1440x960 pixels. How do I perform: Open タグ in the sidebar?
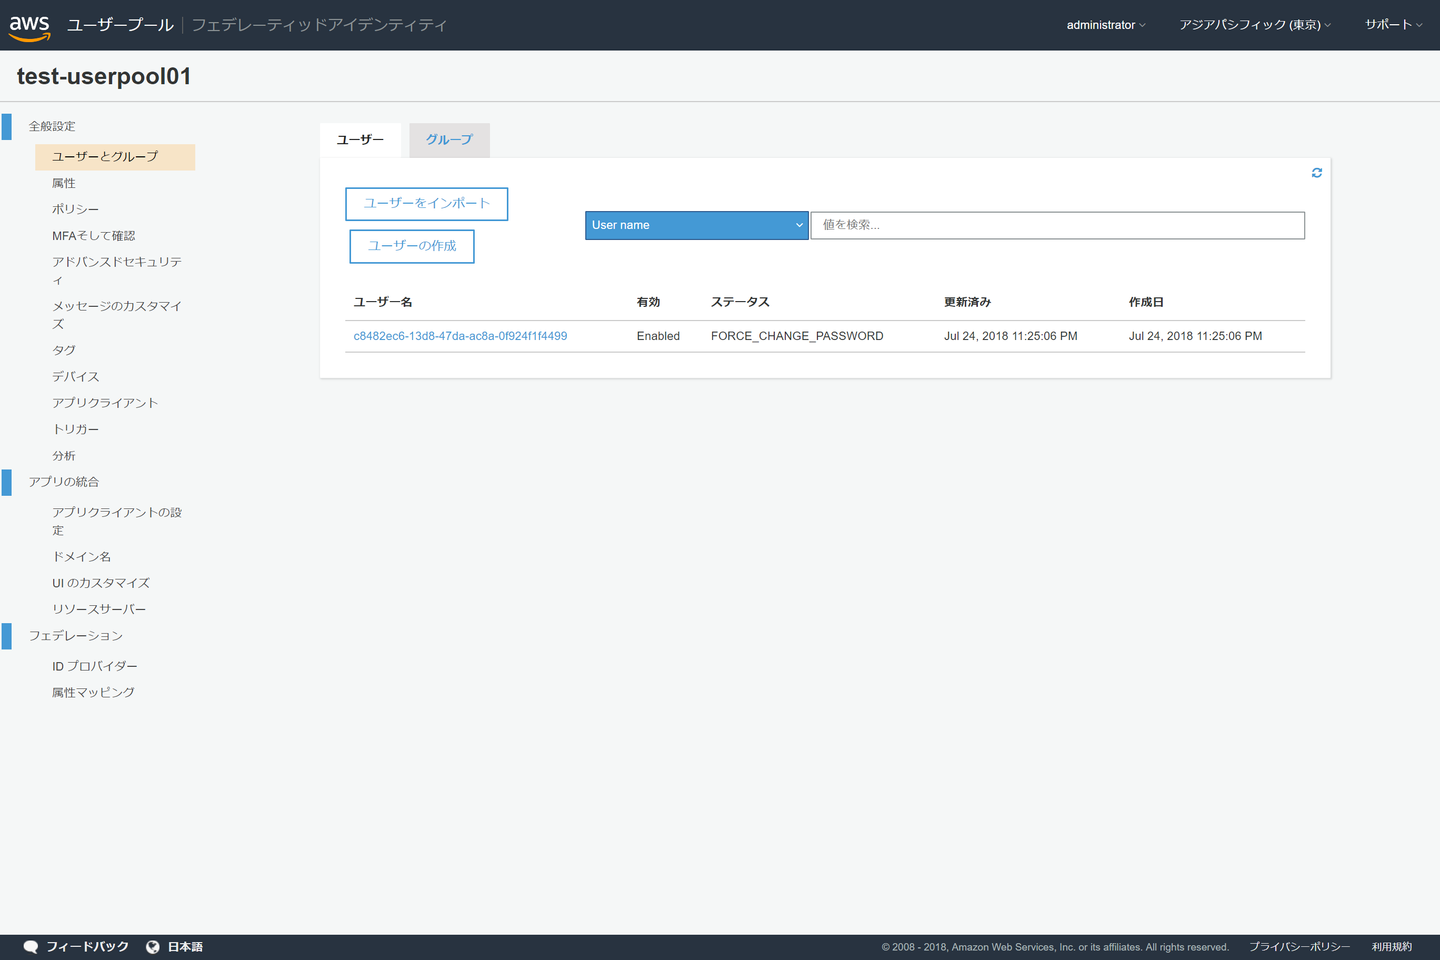(x=64, y=350)
